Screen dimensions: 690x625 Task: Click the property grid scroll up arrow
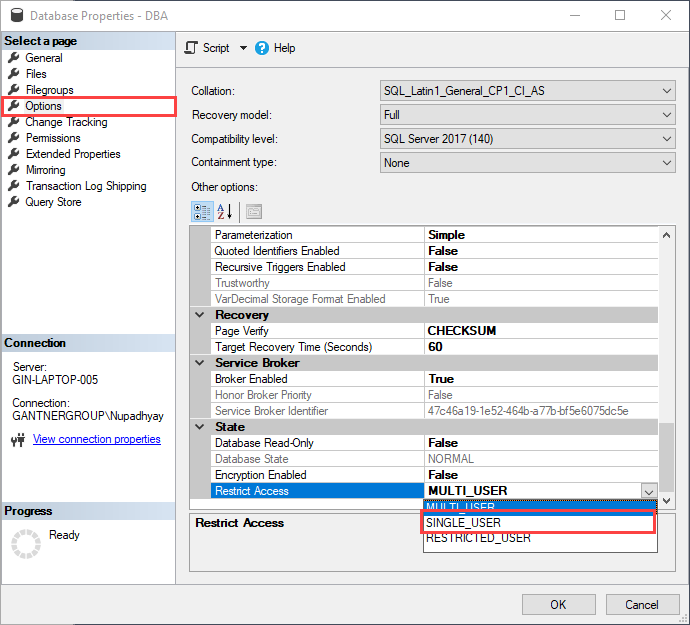[x=667, y=235]
